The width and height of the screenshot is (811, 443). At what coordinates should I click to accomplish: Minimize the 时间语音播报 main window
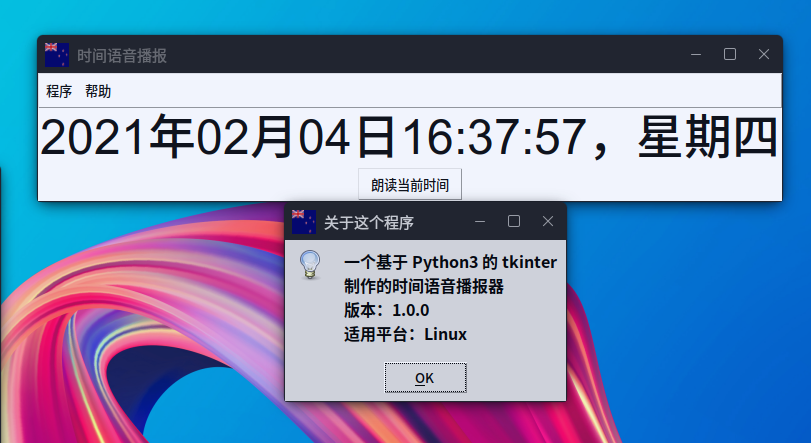(x=696, y=54)
